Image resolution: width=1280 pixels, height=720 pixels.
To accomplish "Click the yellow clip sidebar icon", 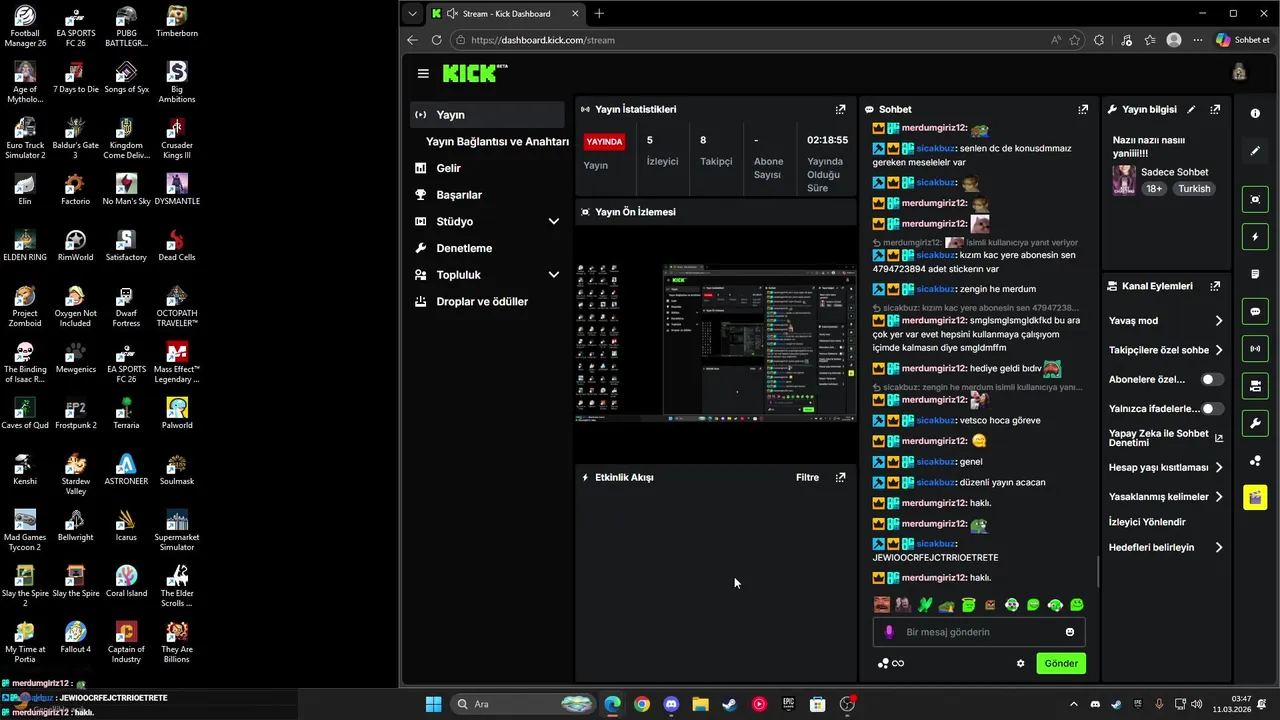I will (1255, 497).
